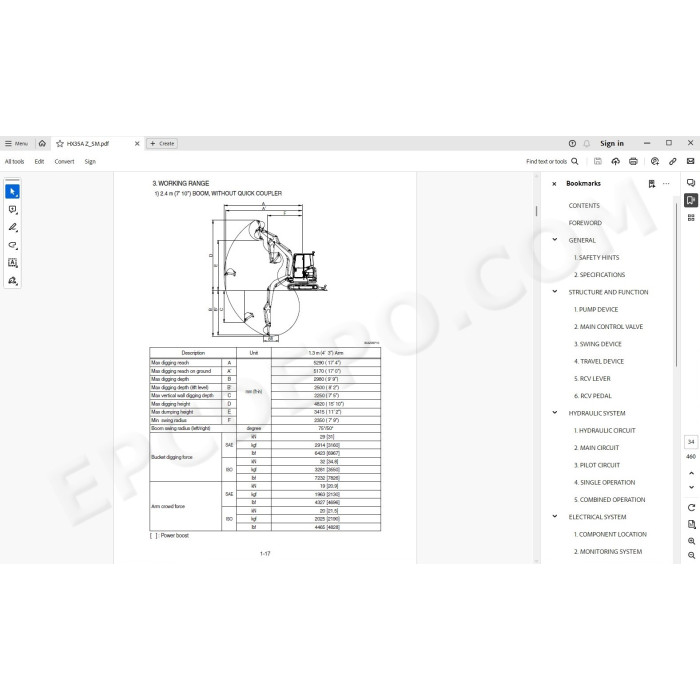Screen dimensions: 700x700
Task: Collapse HYDRAULIC SYSTEM section
Action: (x=554, y=412)
